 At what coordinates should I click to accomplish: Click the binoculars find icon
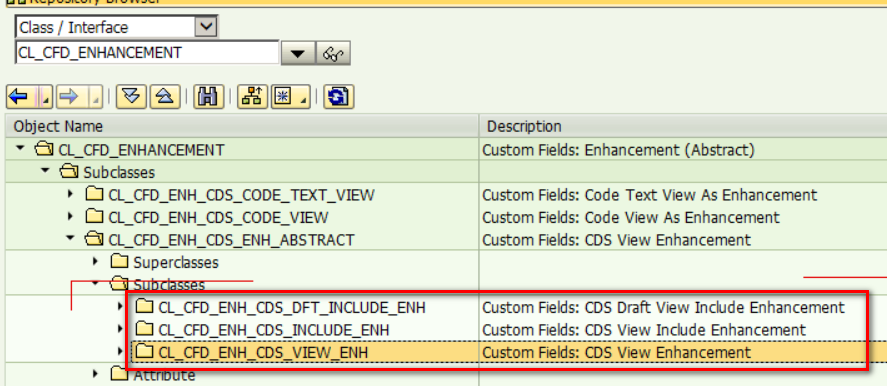[x=208, y=97]
